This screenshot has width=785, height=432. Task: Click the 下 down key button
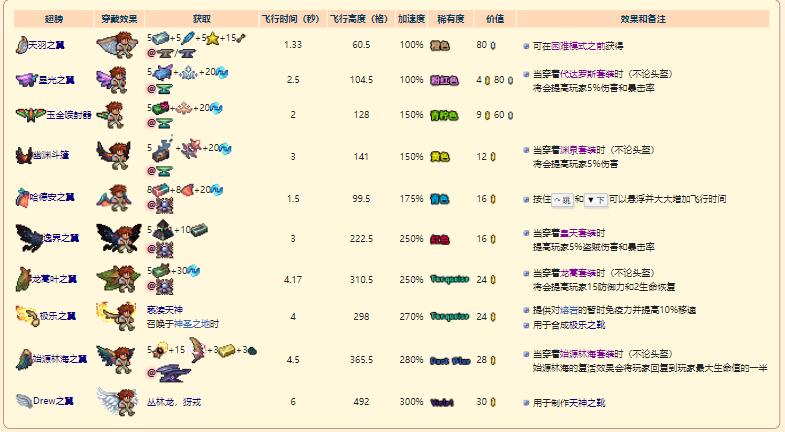pyautogui.click(x=596, y=199)
